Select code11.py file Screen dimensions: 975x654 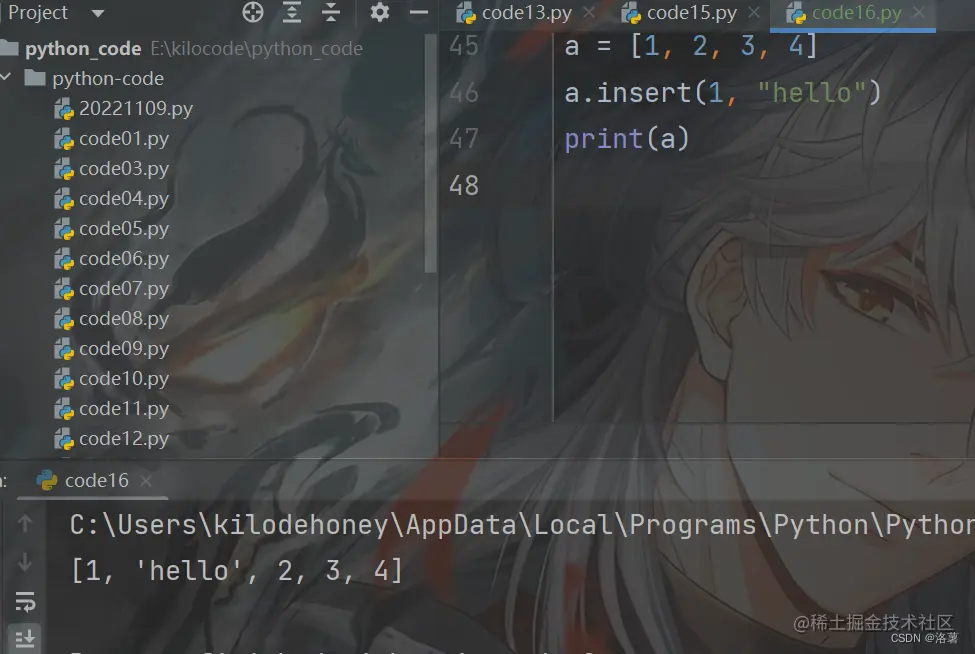click(x=124, y=408)
